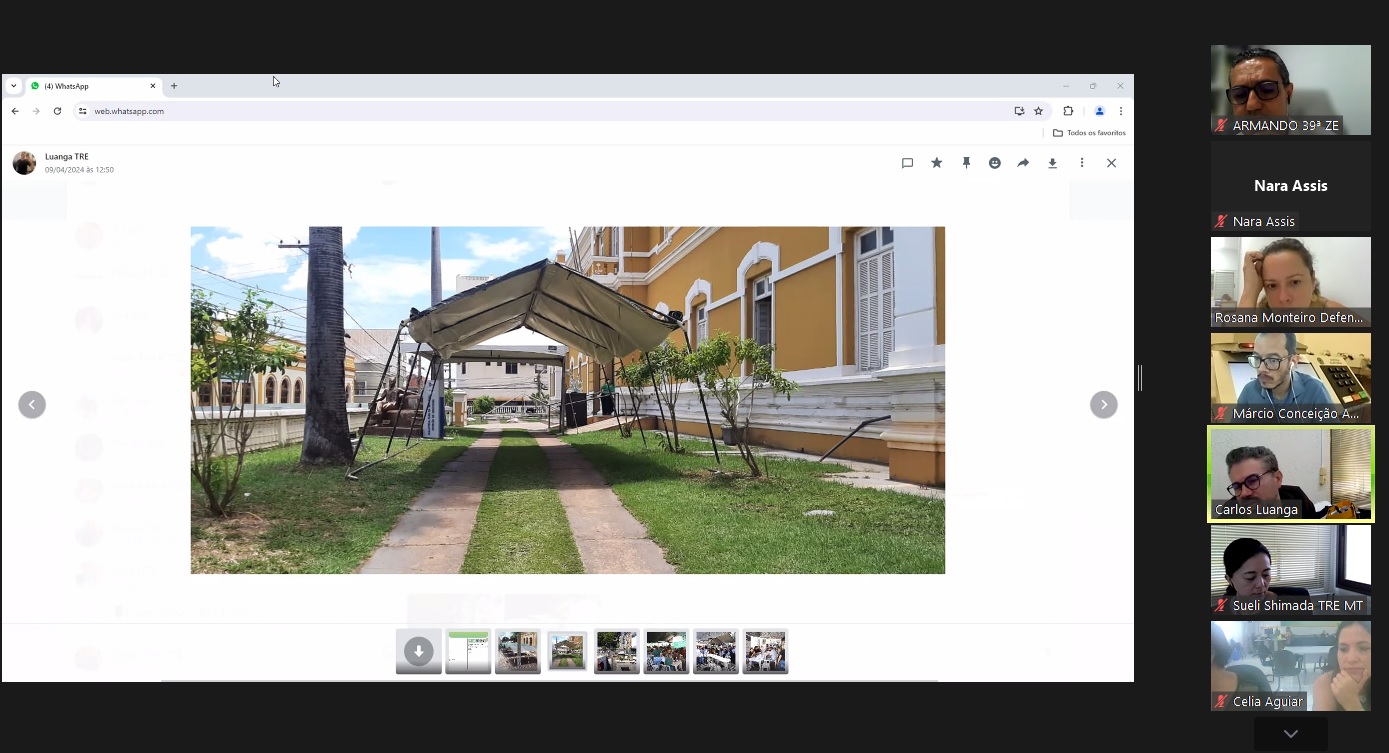Viewport: 1389px width, 753px height.
Task: Close the WhatsApp media viewer
Action: [x=1111, y=163]
